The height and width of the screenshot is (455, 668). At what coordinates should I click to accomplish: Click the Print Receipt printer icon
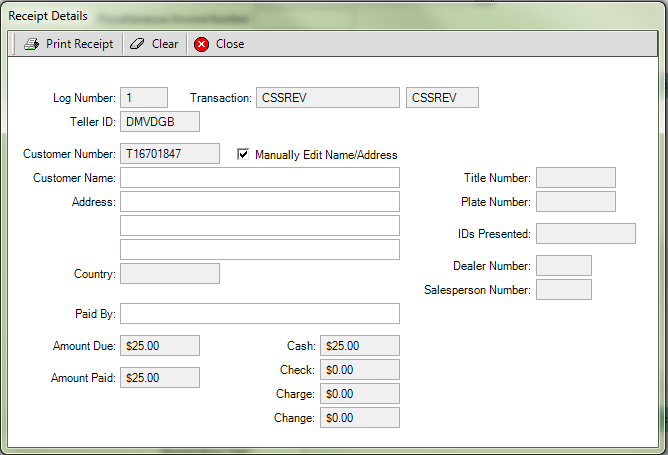tap(31, 44)
